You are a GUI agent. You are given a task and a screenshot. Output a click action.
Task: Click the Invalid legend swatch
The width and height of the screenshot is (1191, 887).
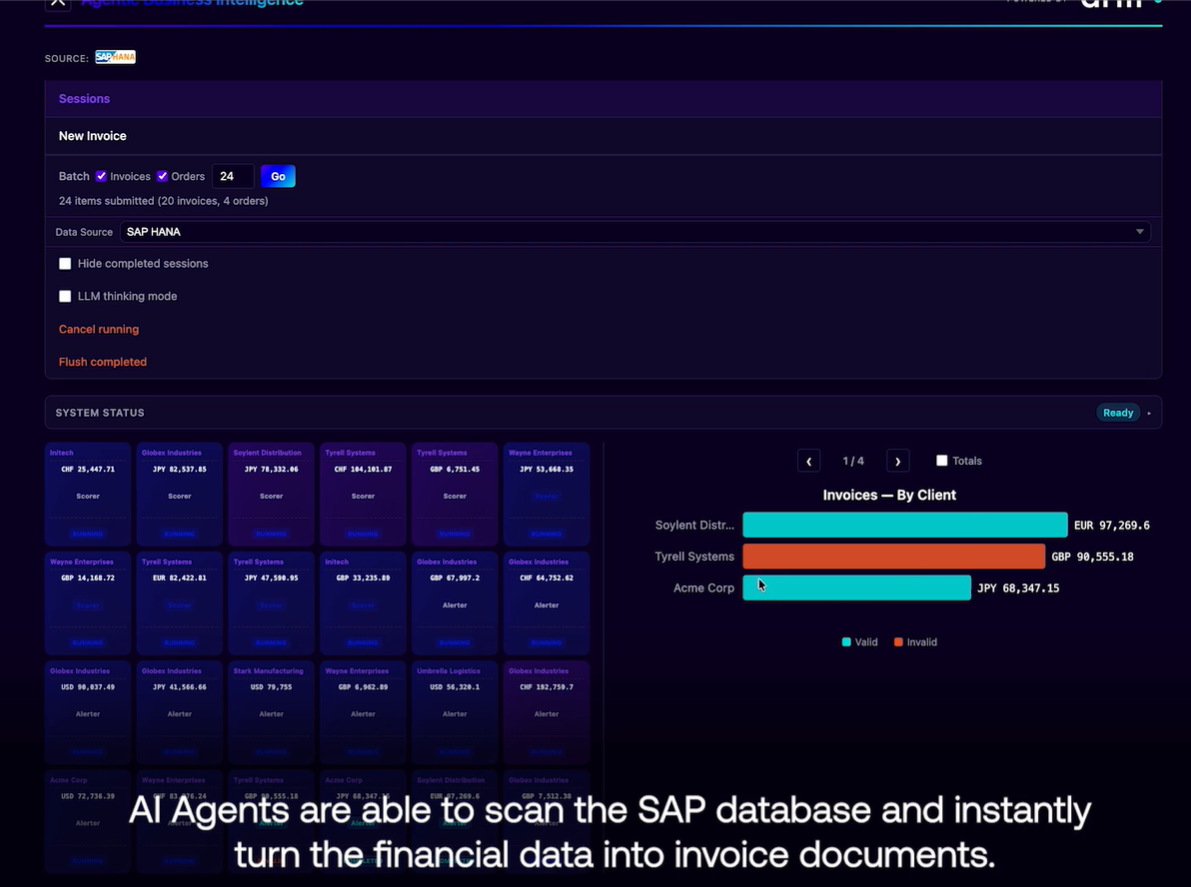click(899, 642)
